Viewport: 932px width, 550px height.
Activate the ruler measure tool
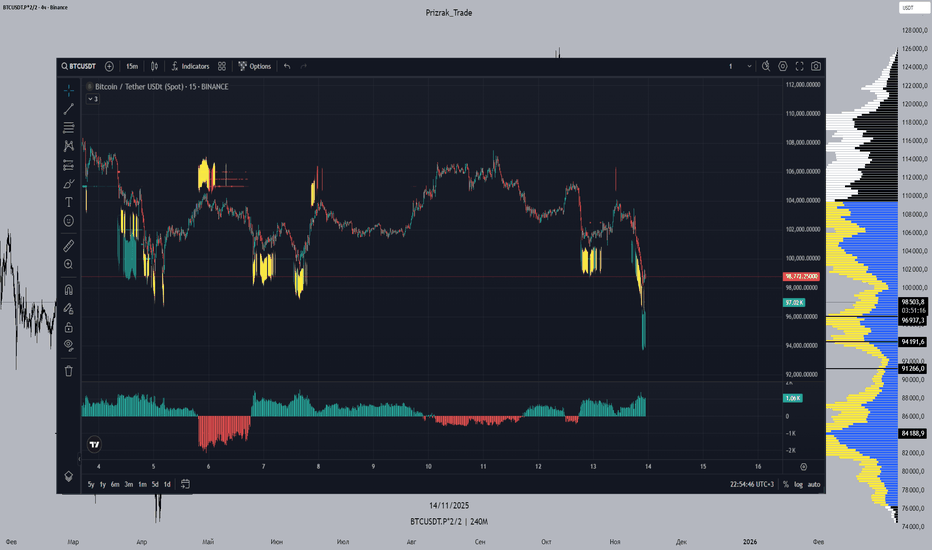pyautogui.click(x=68, y=245)
